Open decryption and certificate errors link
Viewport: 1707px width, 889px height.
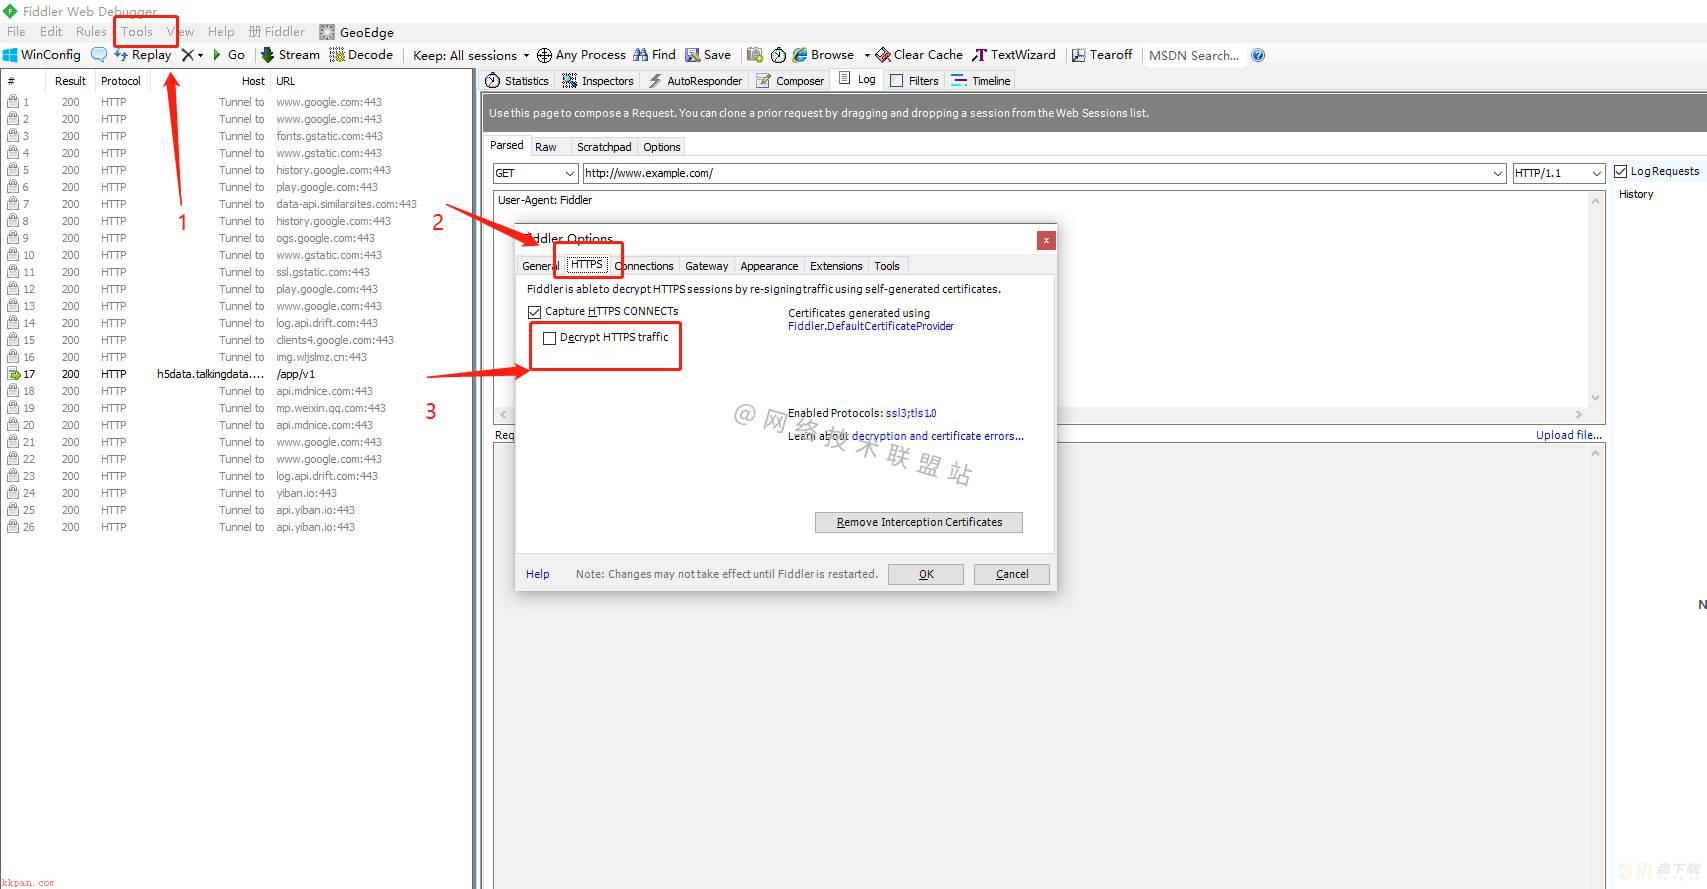[x=938, y=436]
